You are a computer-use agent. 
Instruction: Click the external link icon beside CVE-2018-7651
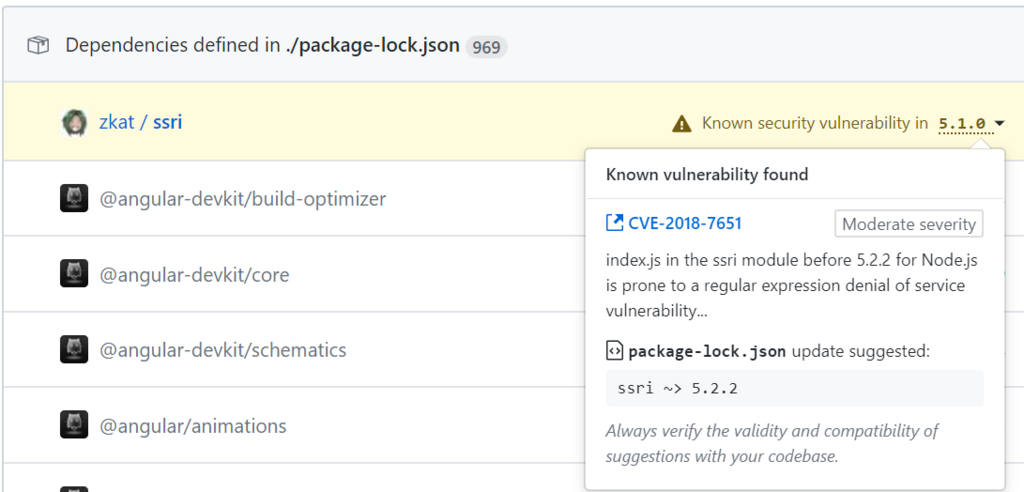tap(614, 223)
